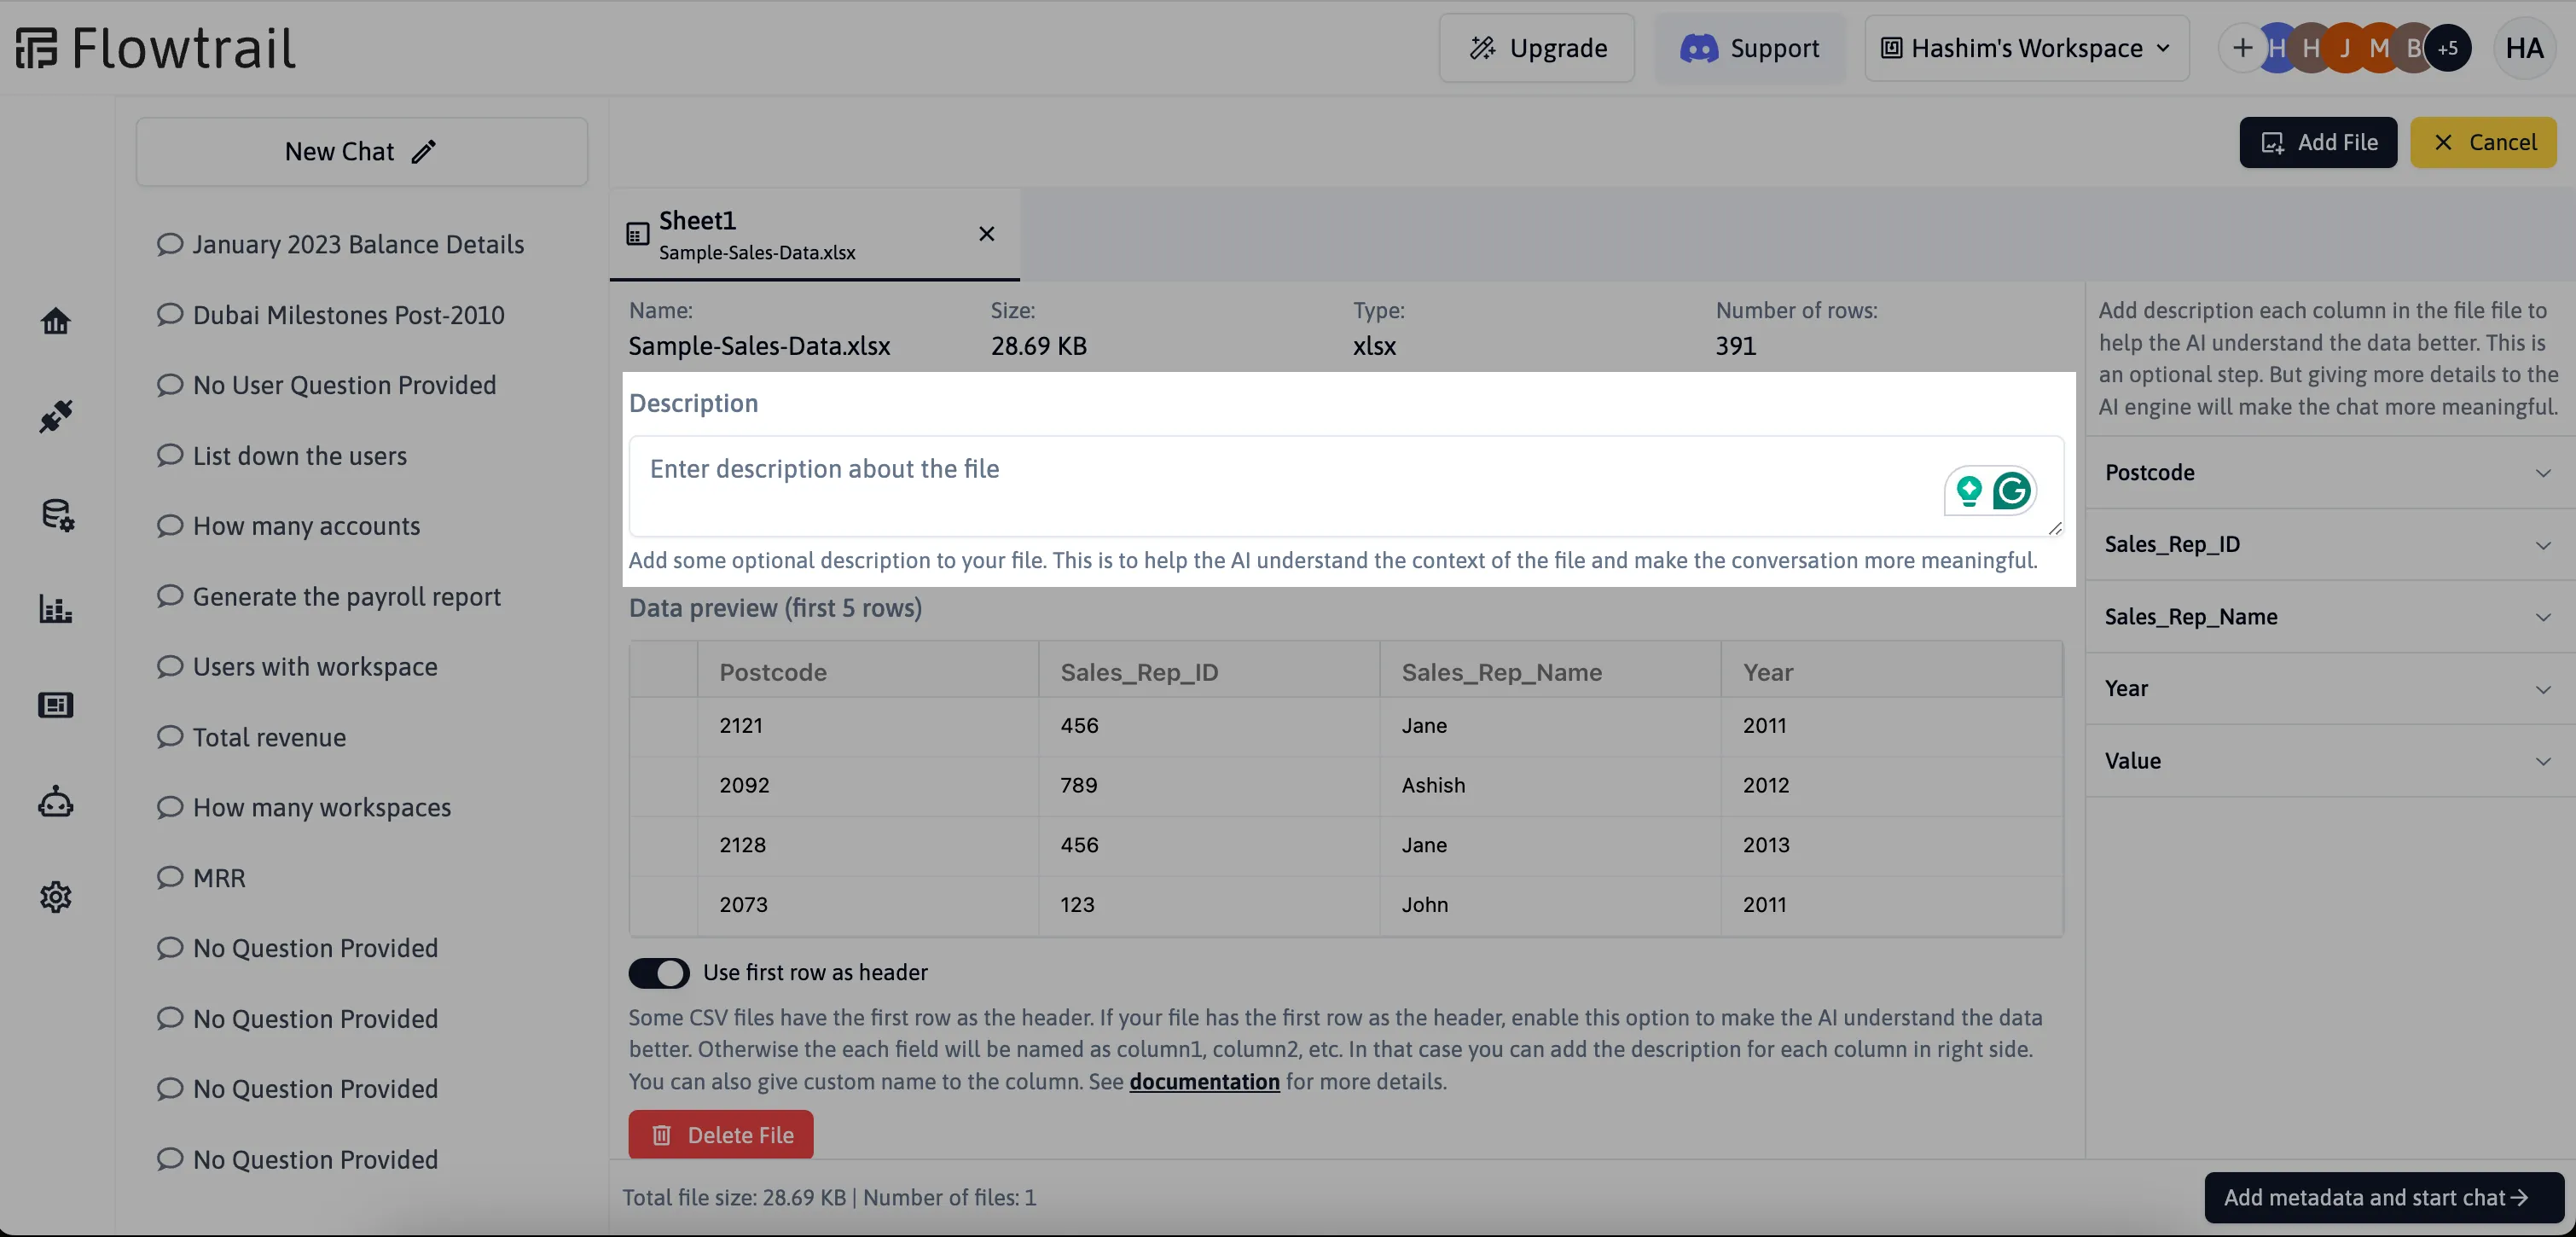Open the bar chart reports icon in sidebar
Image resolution: width=2576 pixels, height=1237 pixels.
(56, 608)
